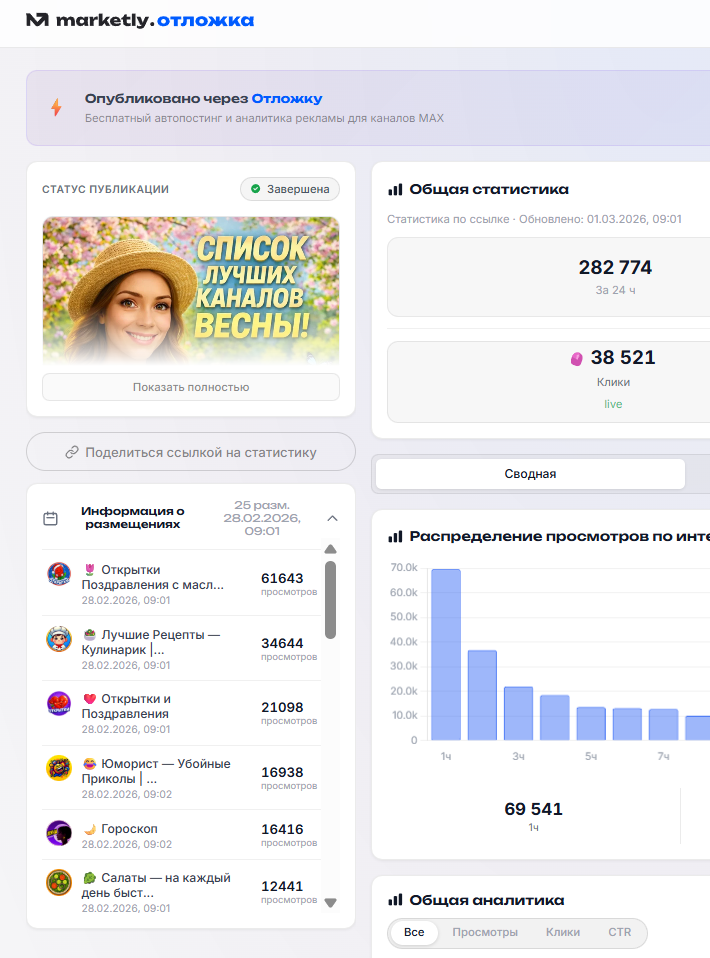
Task: Click Поделиться ссылкой на статистику button
Action: click(x=191, y=452)
